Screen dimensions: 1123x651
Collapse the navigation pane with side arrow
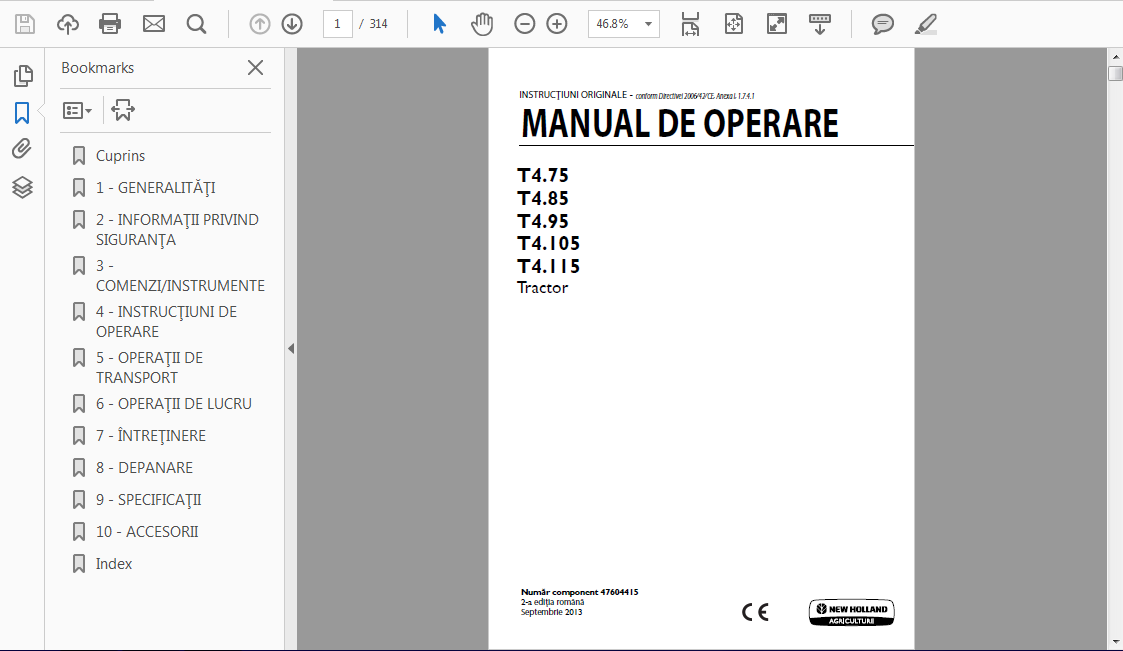[291, 349]
